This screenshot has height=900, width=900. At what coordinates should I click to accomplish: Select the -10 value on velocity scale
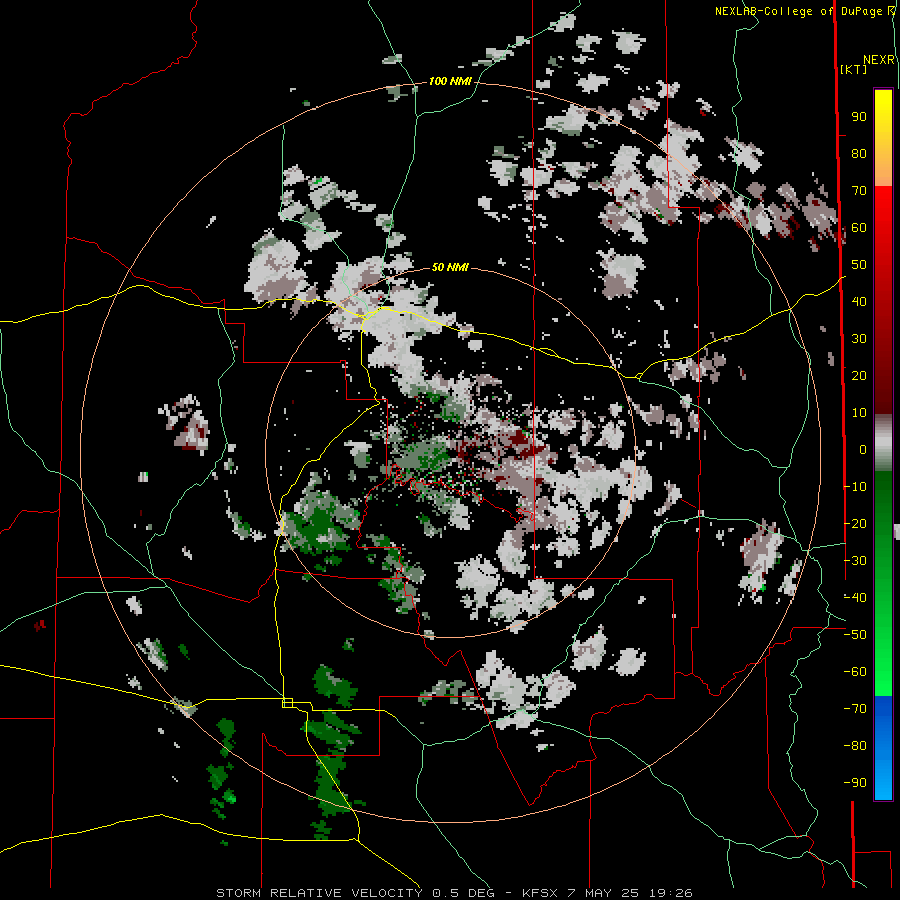(x=855, y=487)
